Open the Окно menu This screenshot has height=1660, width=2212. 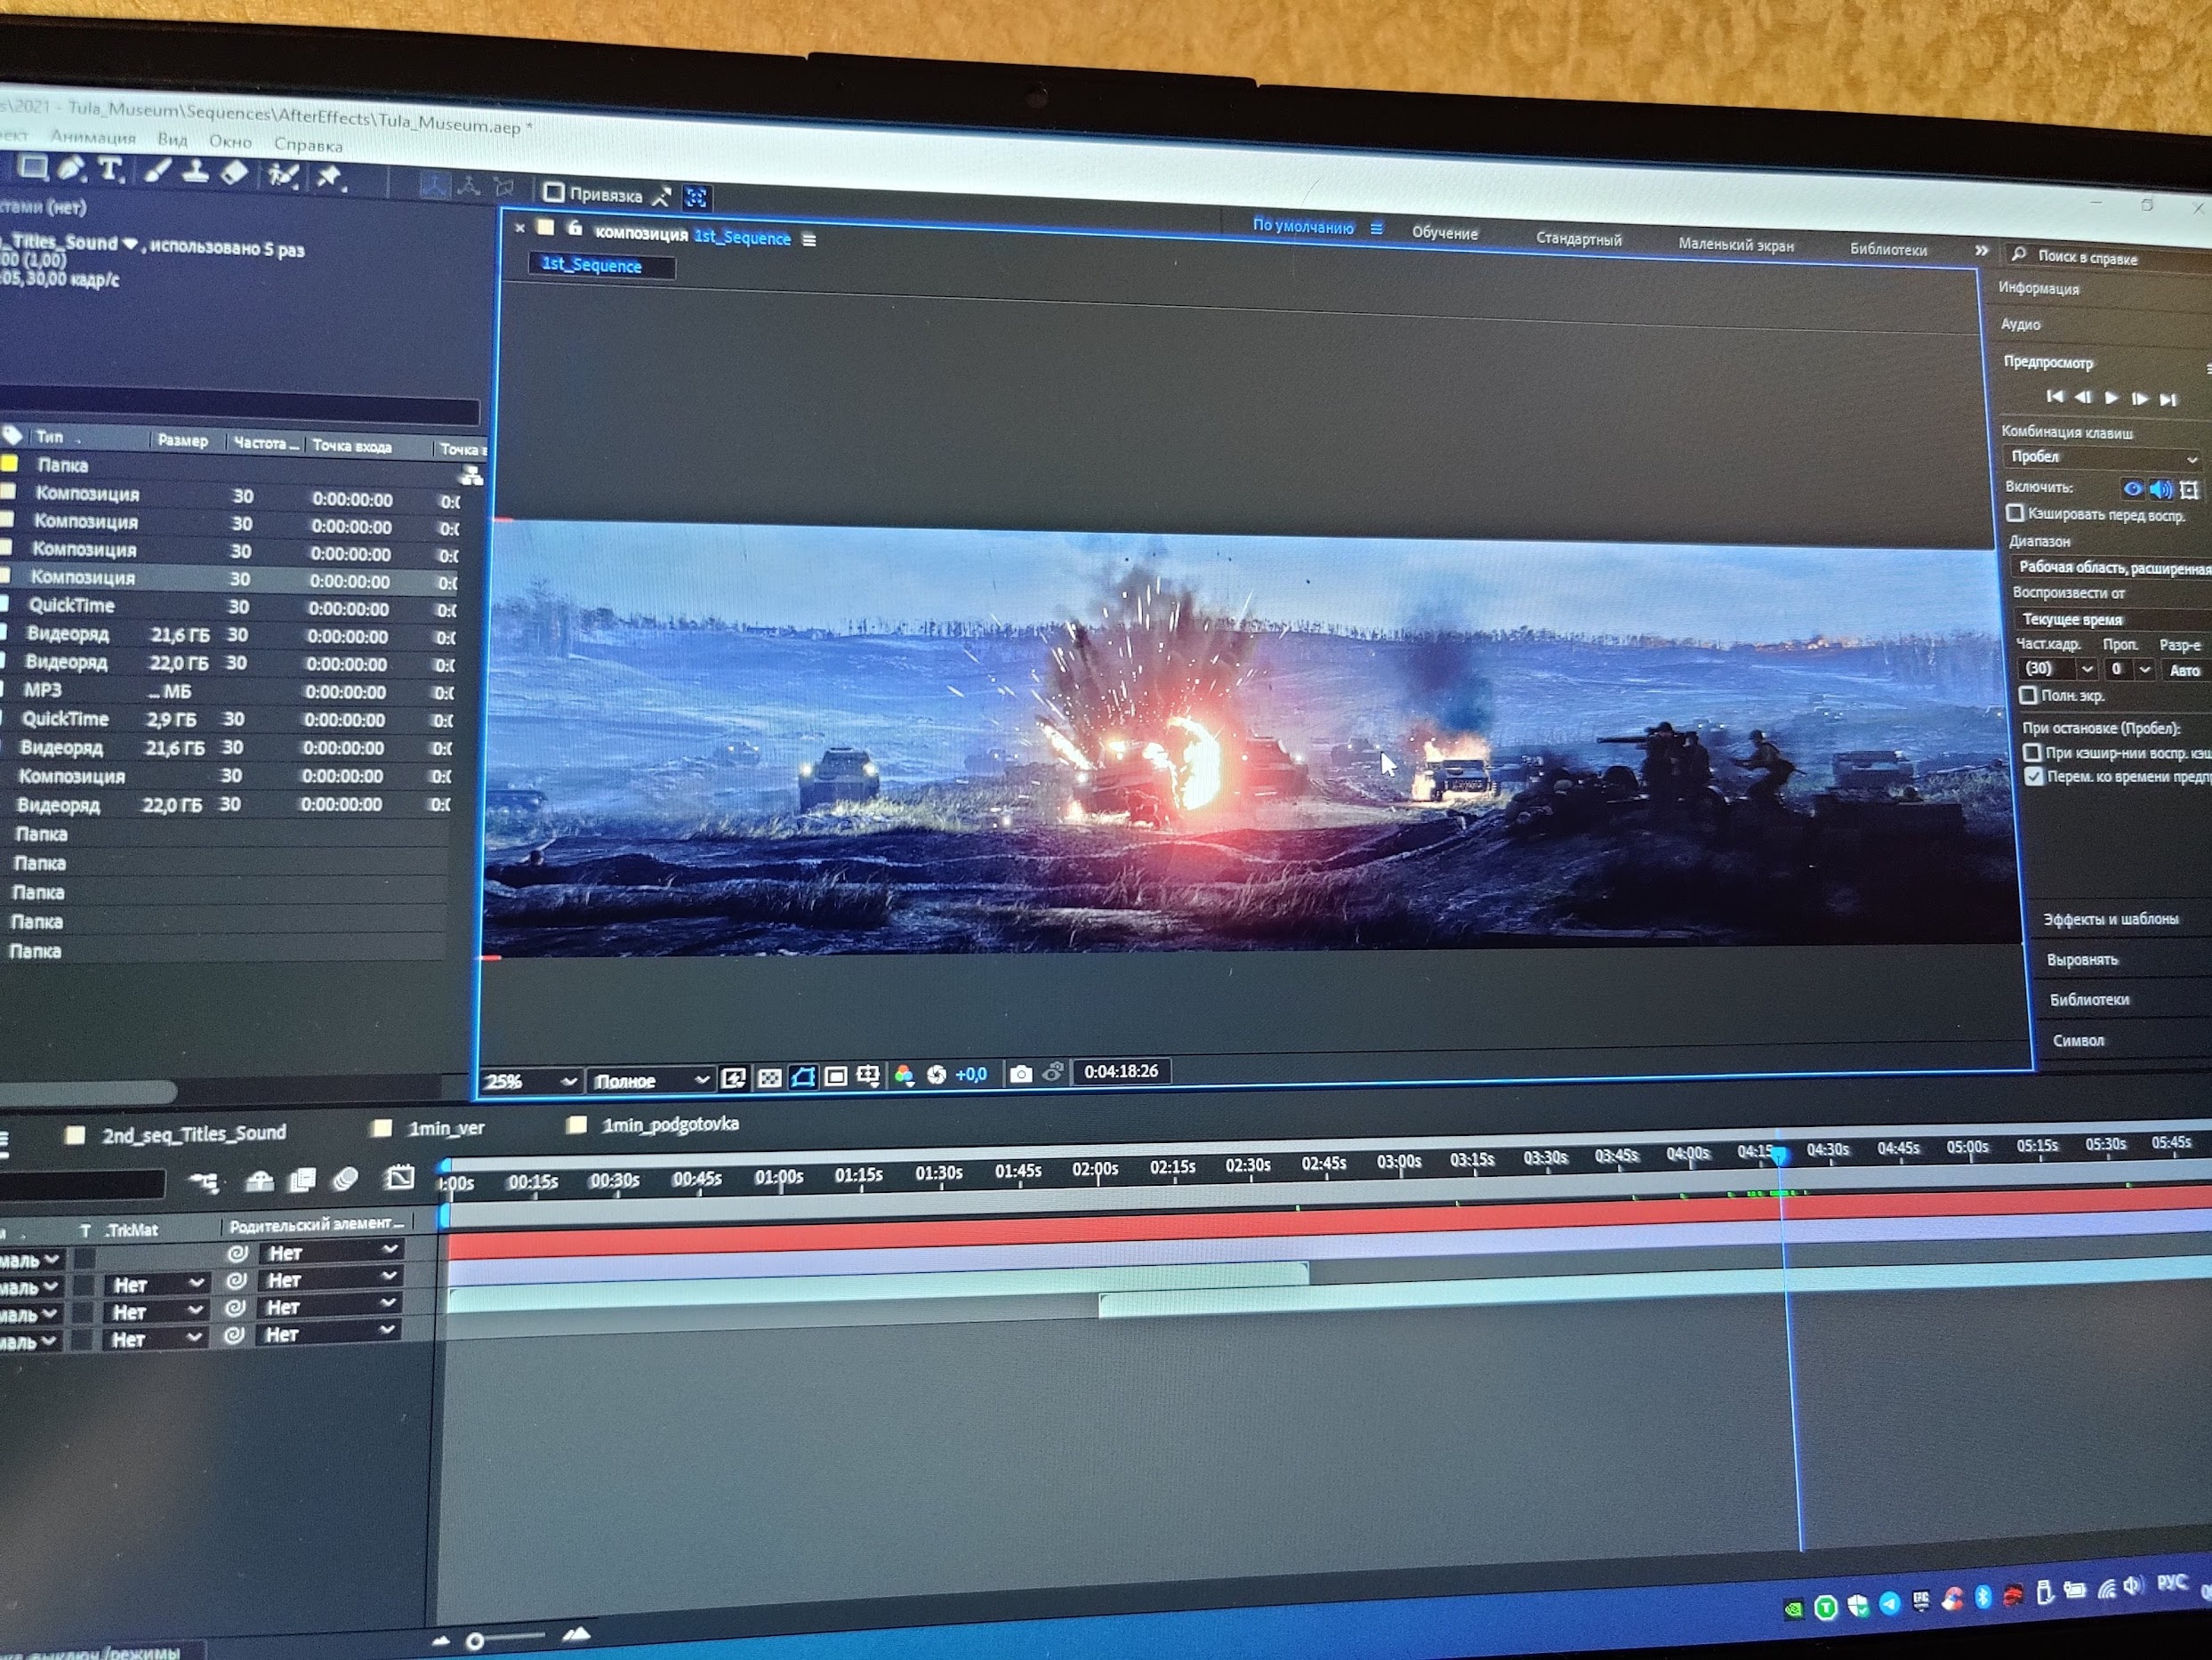tap(230, 141)
